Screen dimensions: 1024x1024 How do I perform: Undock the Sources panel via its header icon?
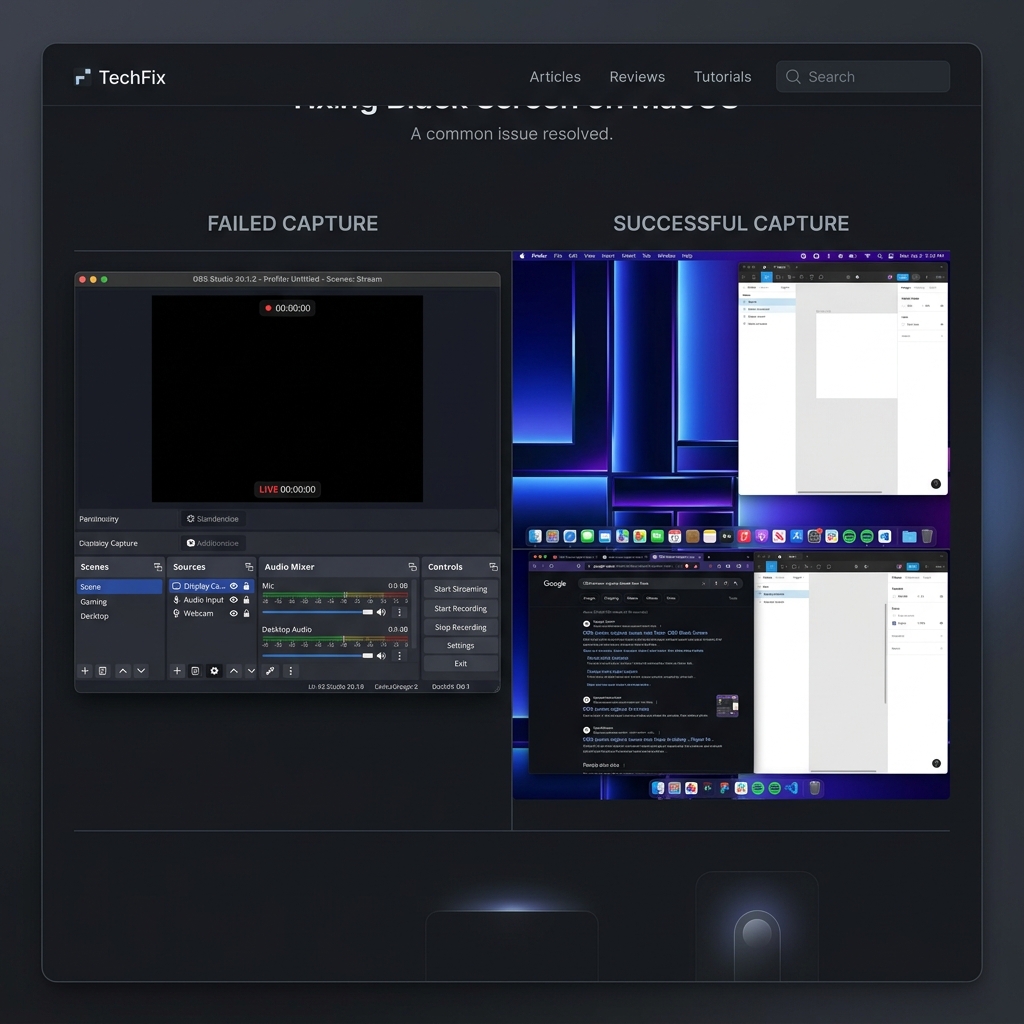pos(249,567)
